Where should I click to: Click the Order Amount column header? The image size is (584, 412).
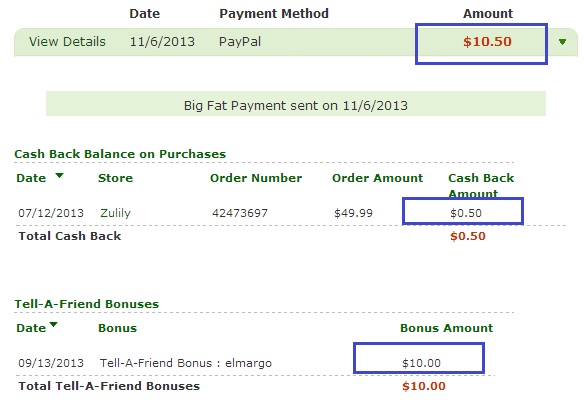[x=377, y=178]
